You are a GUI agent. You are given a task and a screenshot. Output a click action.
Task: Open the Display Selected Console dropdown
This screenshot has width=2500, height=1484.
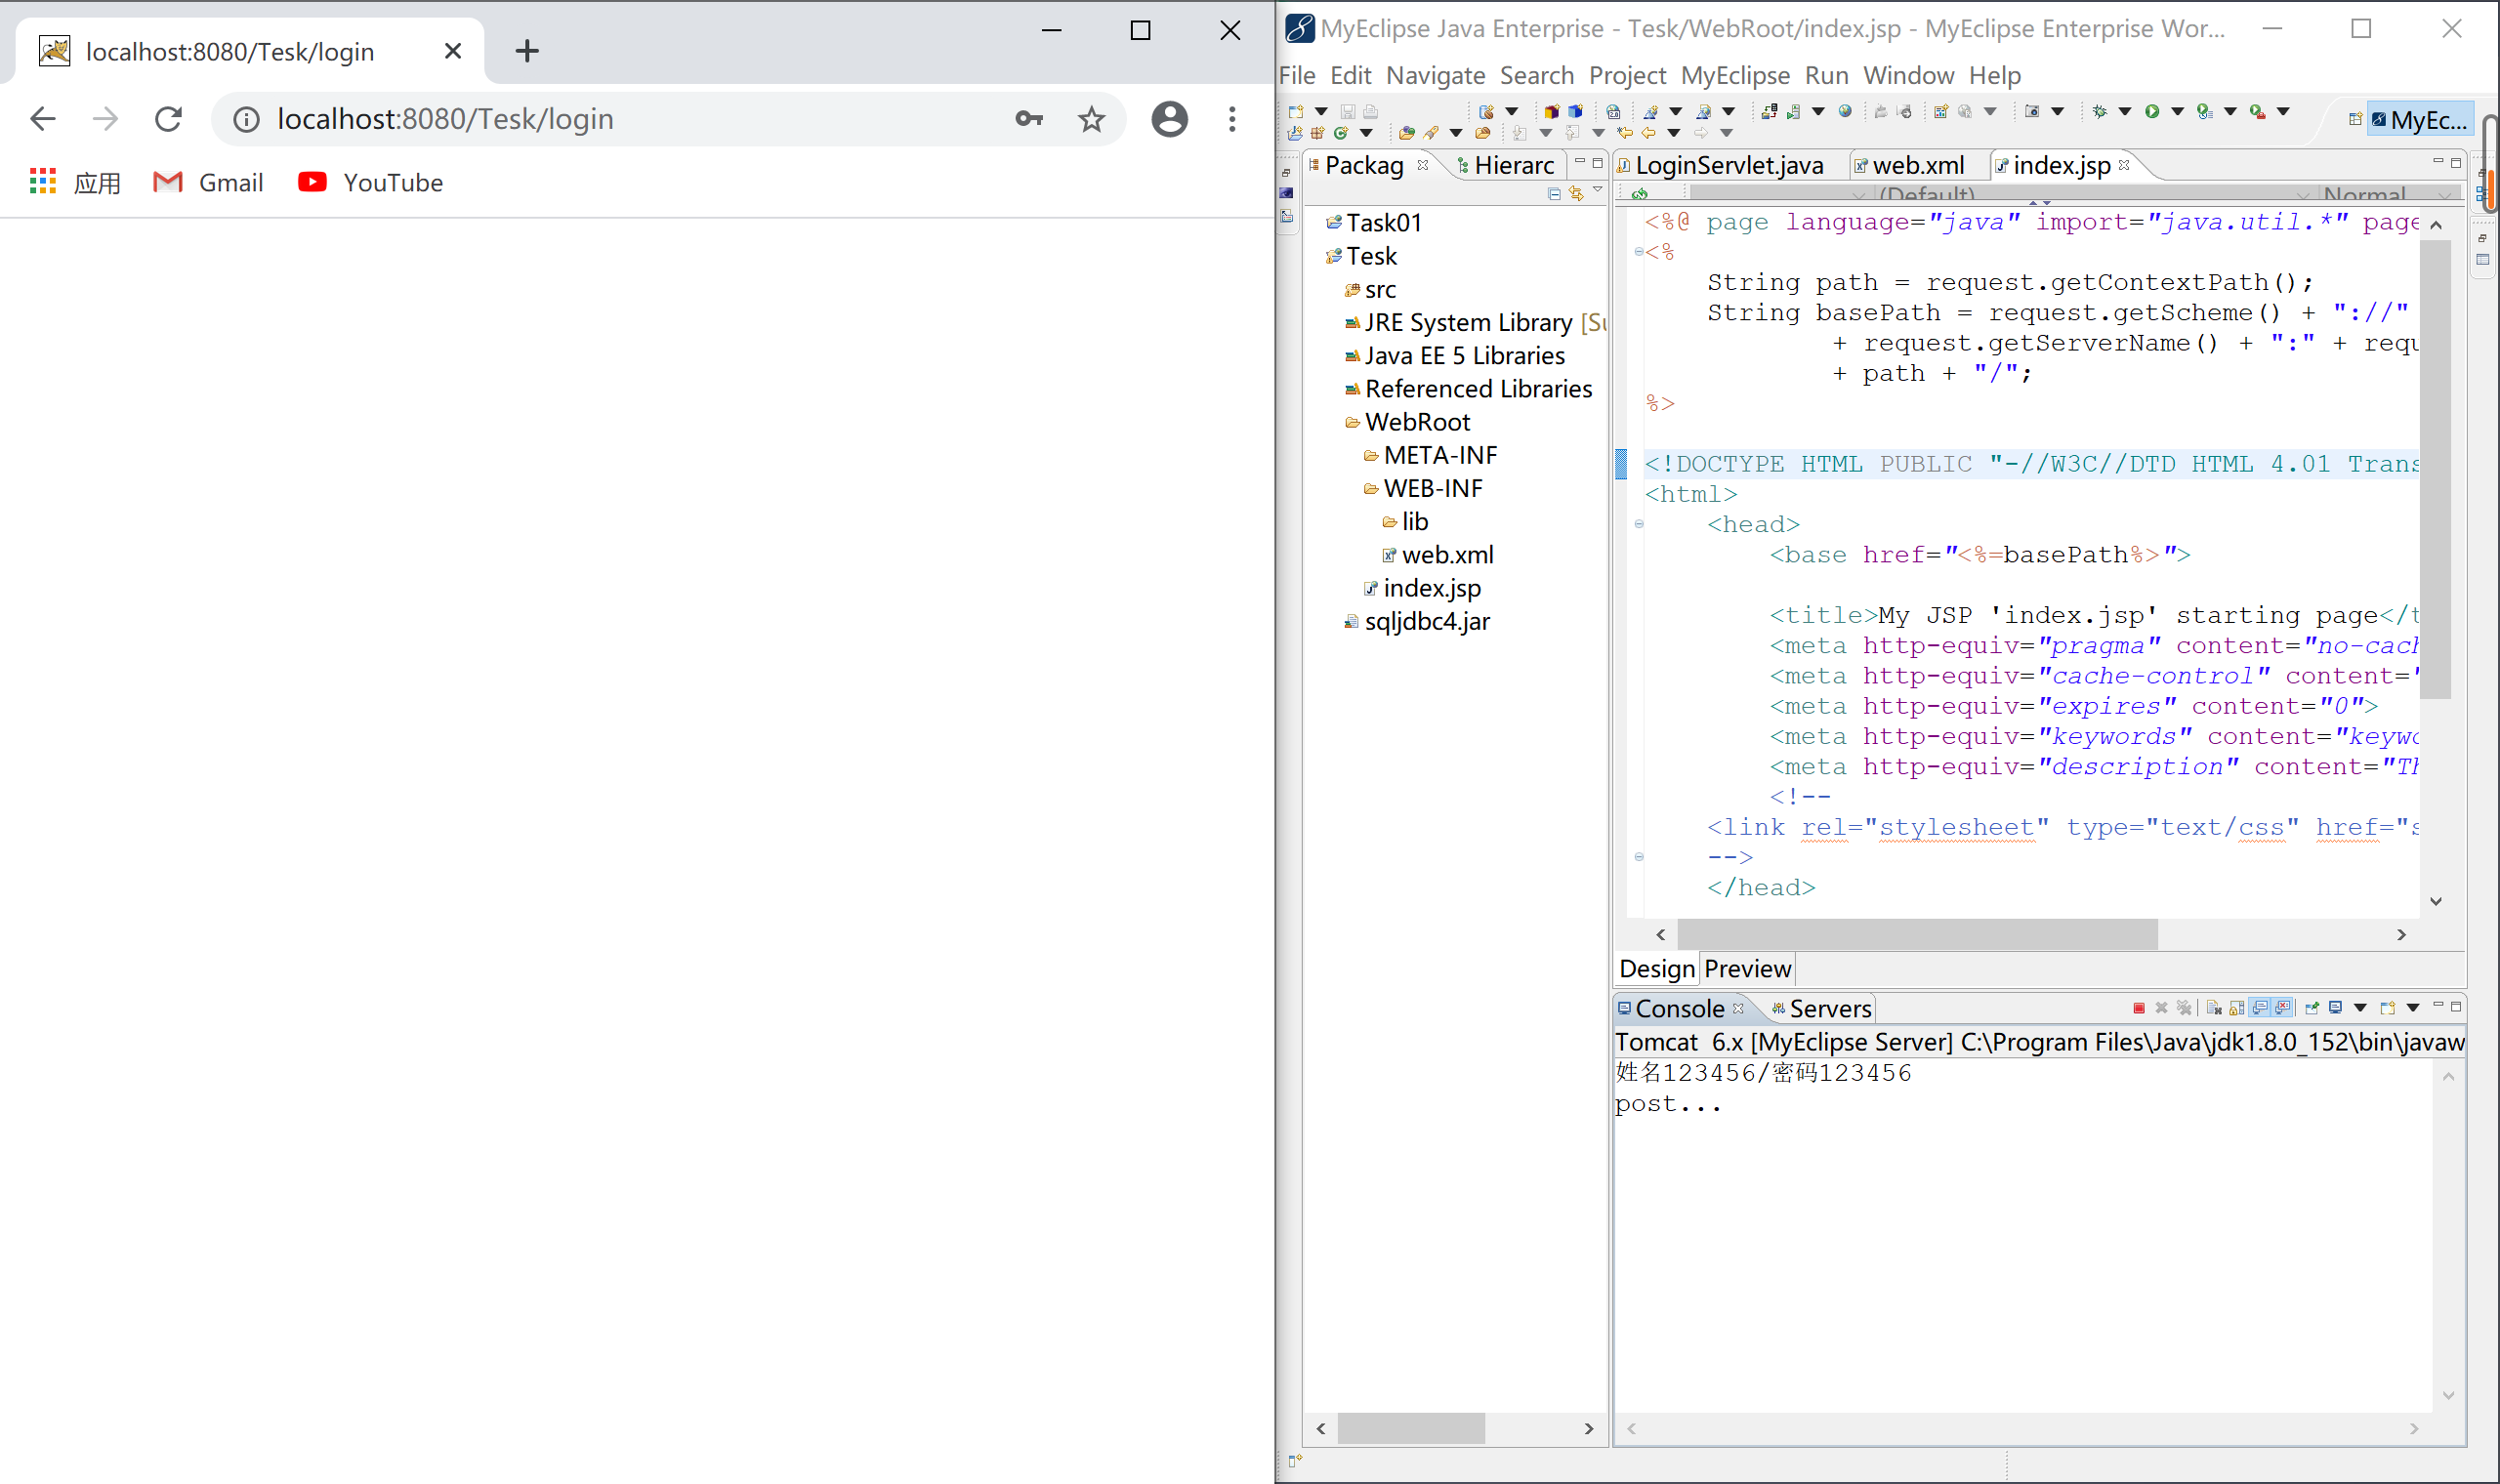coord(2360,1008)
